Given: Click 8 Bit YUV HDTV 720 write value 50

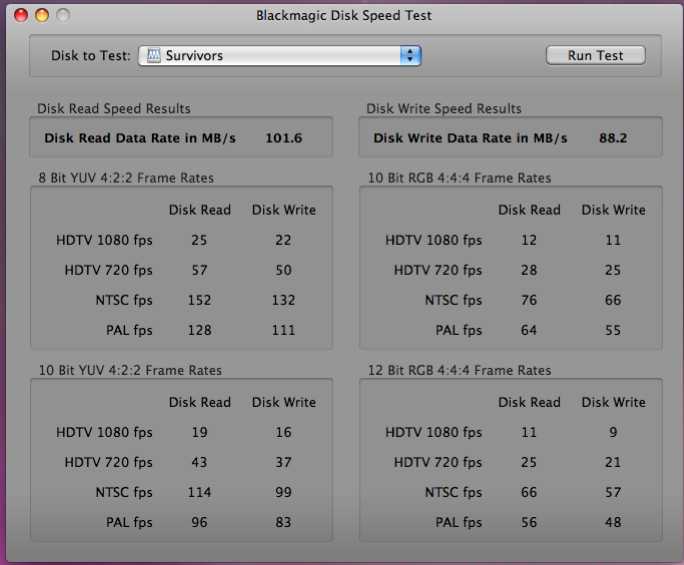Looking at the screenshot, I should coord(283,270).
